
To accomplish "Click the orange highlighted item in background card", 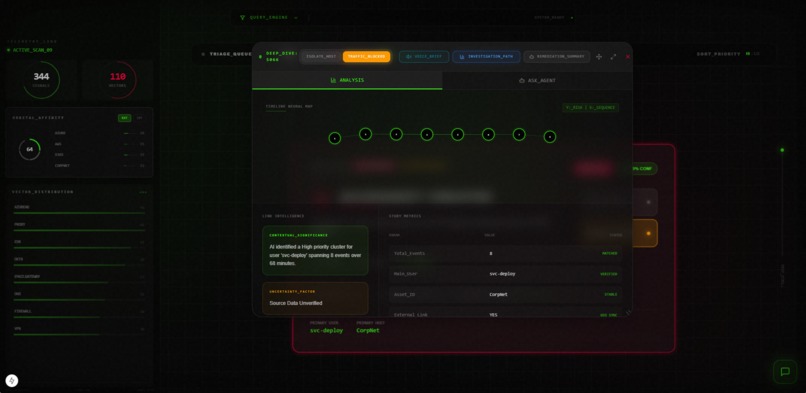I will pos(645,233).
